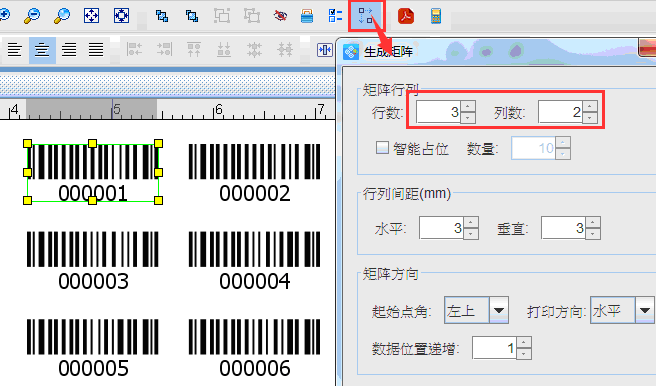Click the center horizontally icon
This screenshot has height=386, width=656.
click(254, 50)
